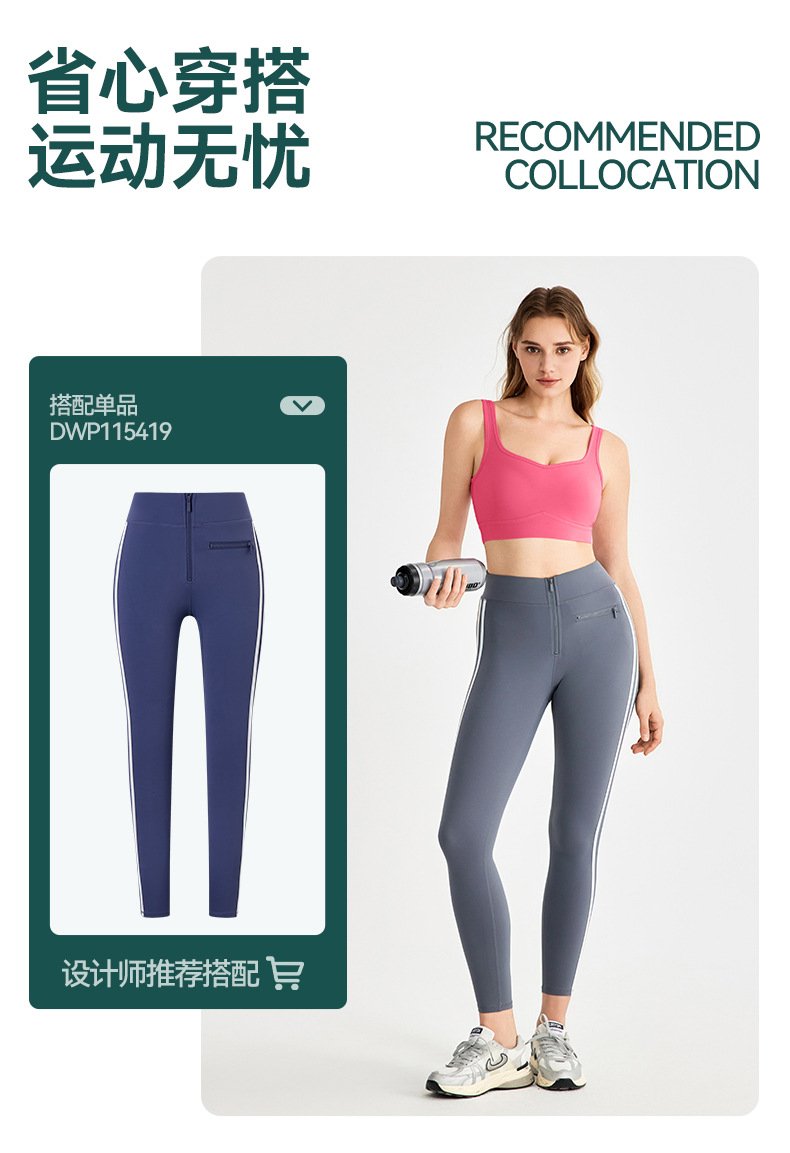Viewport: 790px width, 1153px height.
Task: Click the shopping cart icon
Action: pyautogui.click(x=285, y=973)
